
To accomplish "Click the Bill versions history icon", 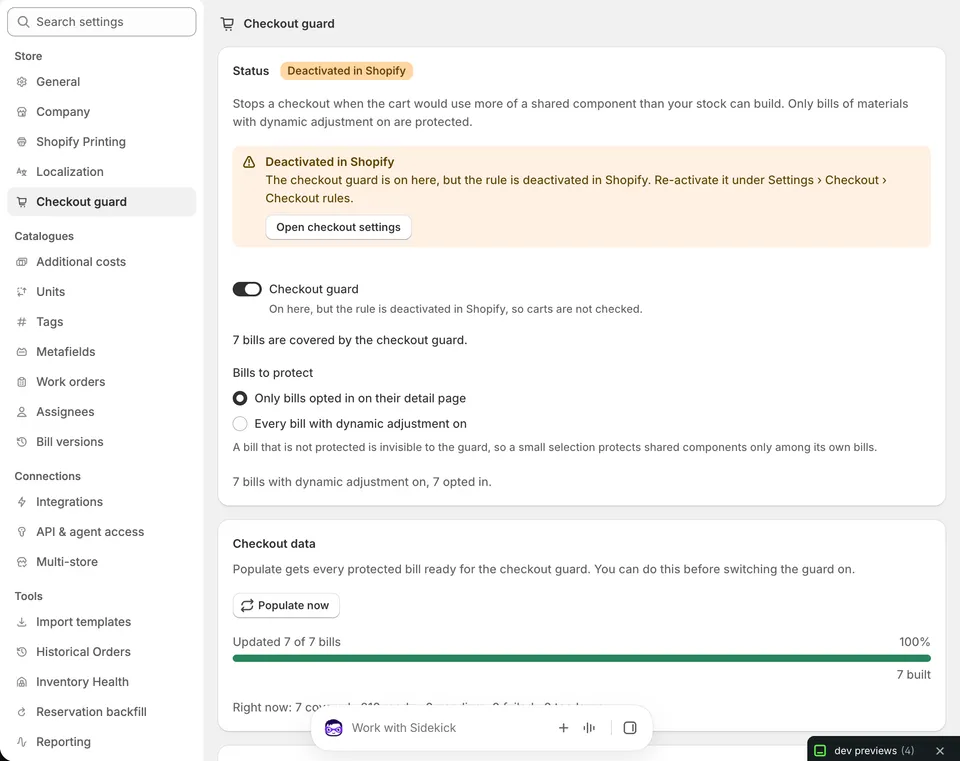I will pyautogui.click(x=22, y=441).
